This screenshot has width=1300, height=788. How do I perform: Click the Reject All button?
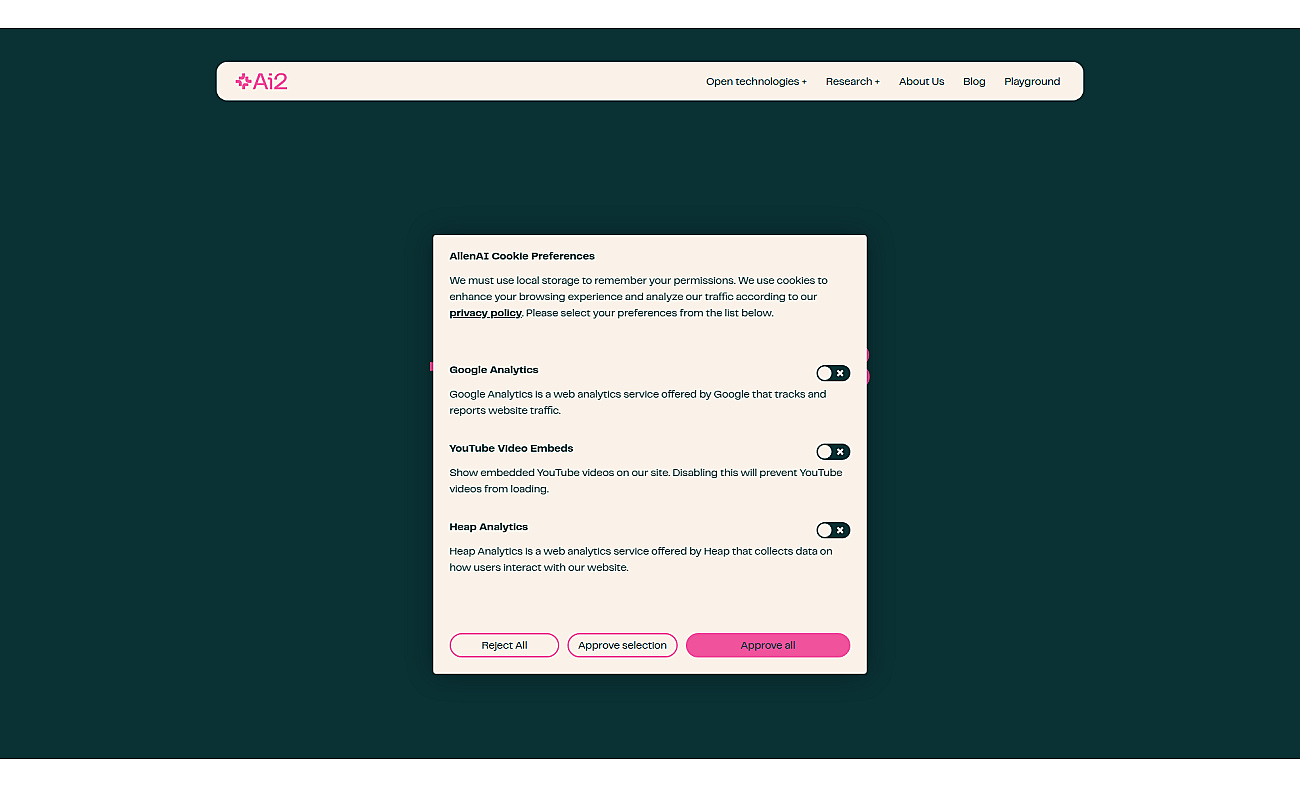(x=504, y=645)
